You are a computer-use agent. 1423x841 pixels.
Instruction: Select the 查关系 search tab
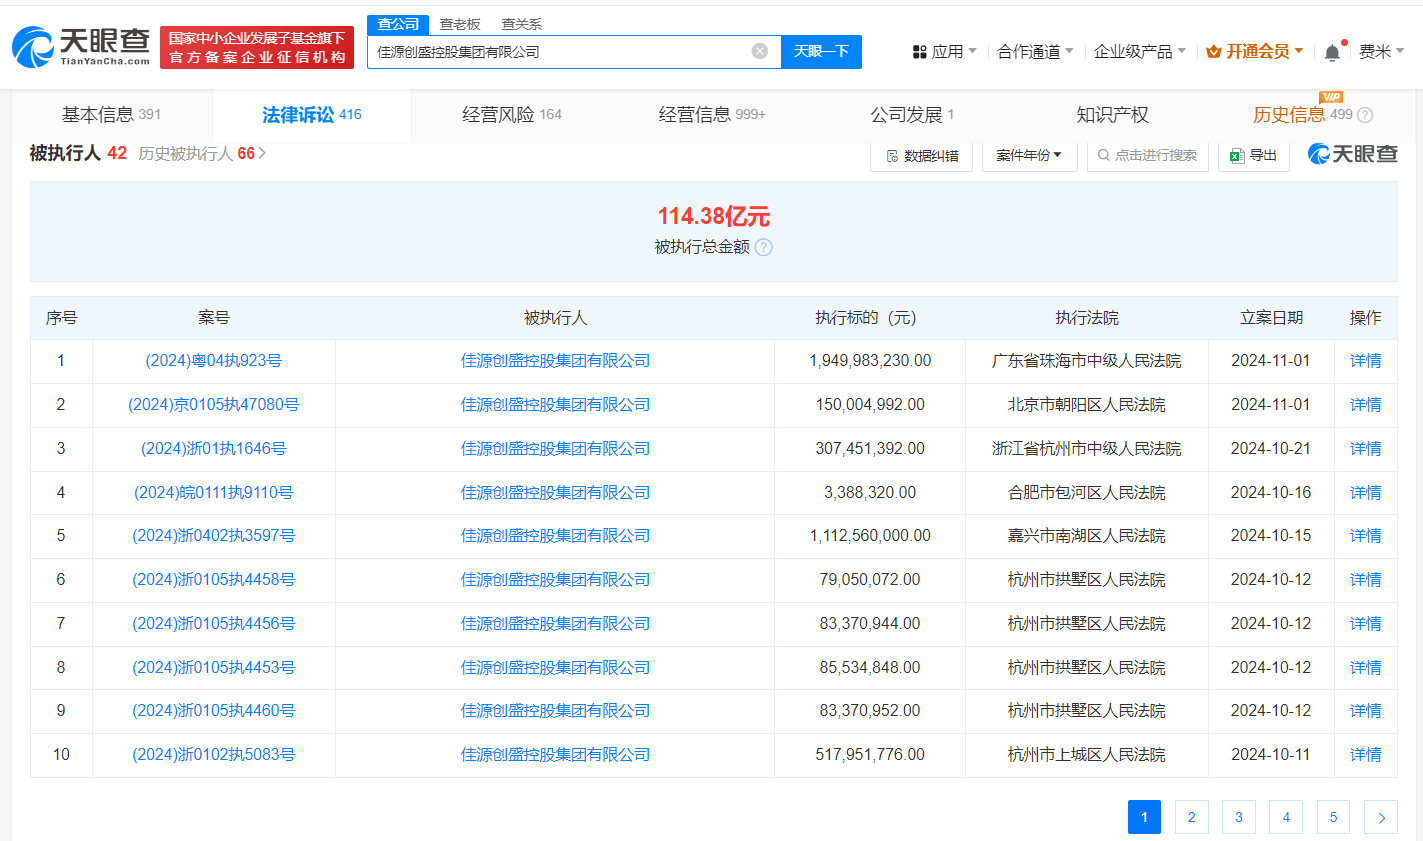click(521, 24)
